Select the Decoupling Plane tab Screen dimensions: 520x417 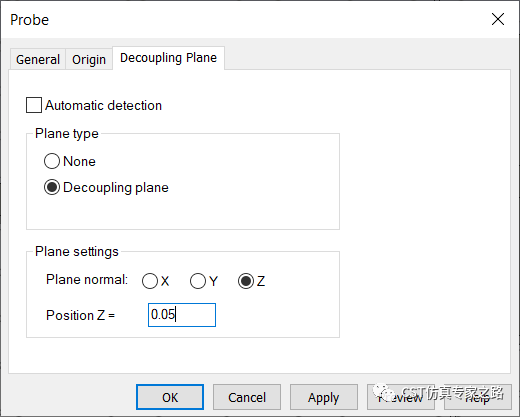168,58
